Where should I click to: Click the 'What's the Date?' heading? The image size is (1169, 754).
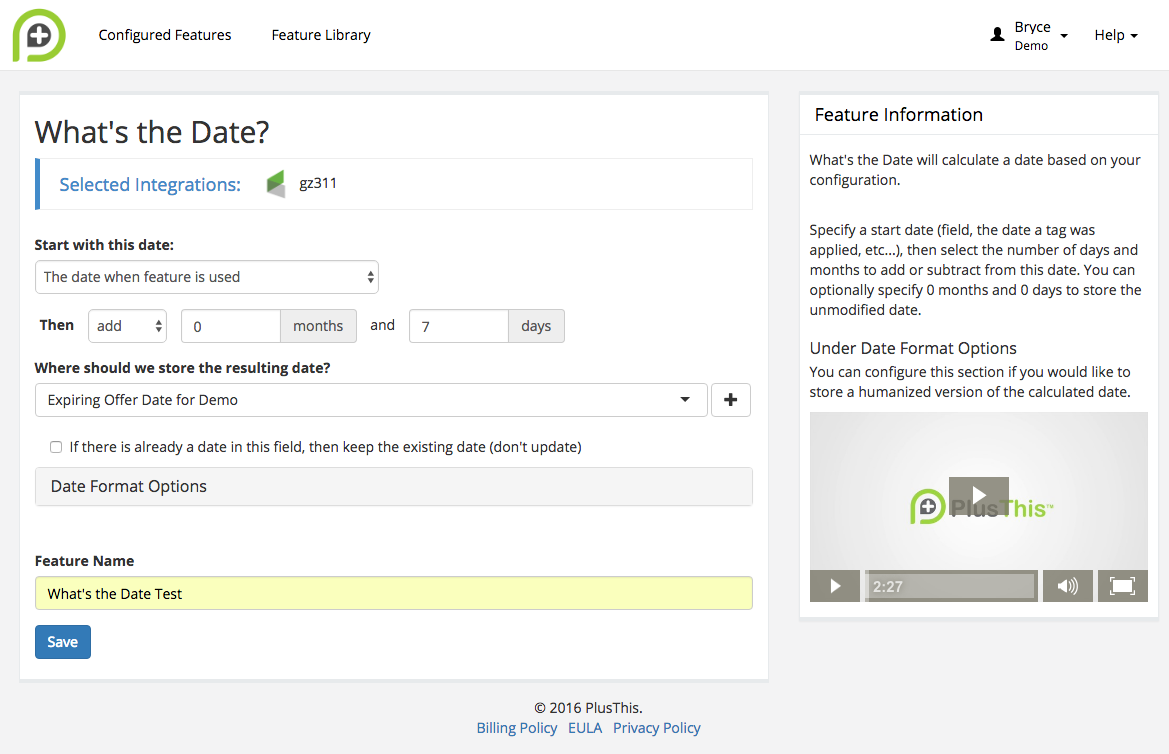(x=152, y=133)
